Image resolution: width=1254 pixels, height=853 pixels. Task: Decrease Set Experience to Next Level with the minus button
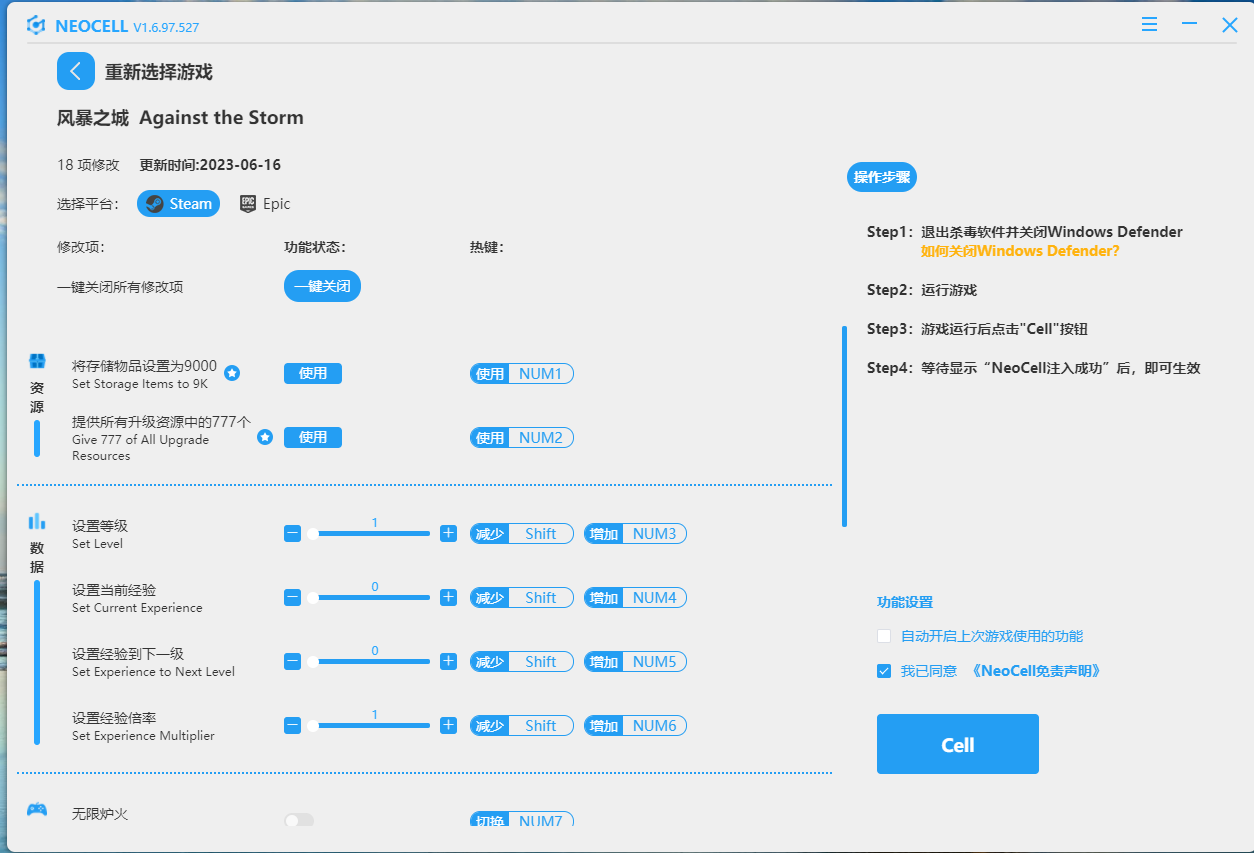tap(292, 662)
